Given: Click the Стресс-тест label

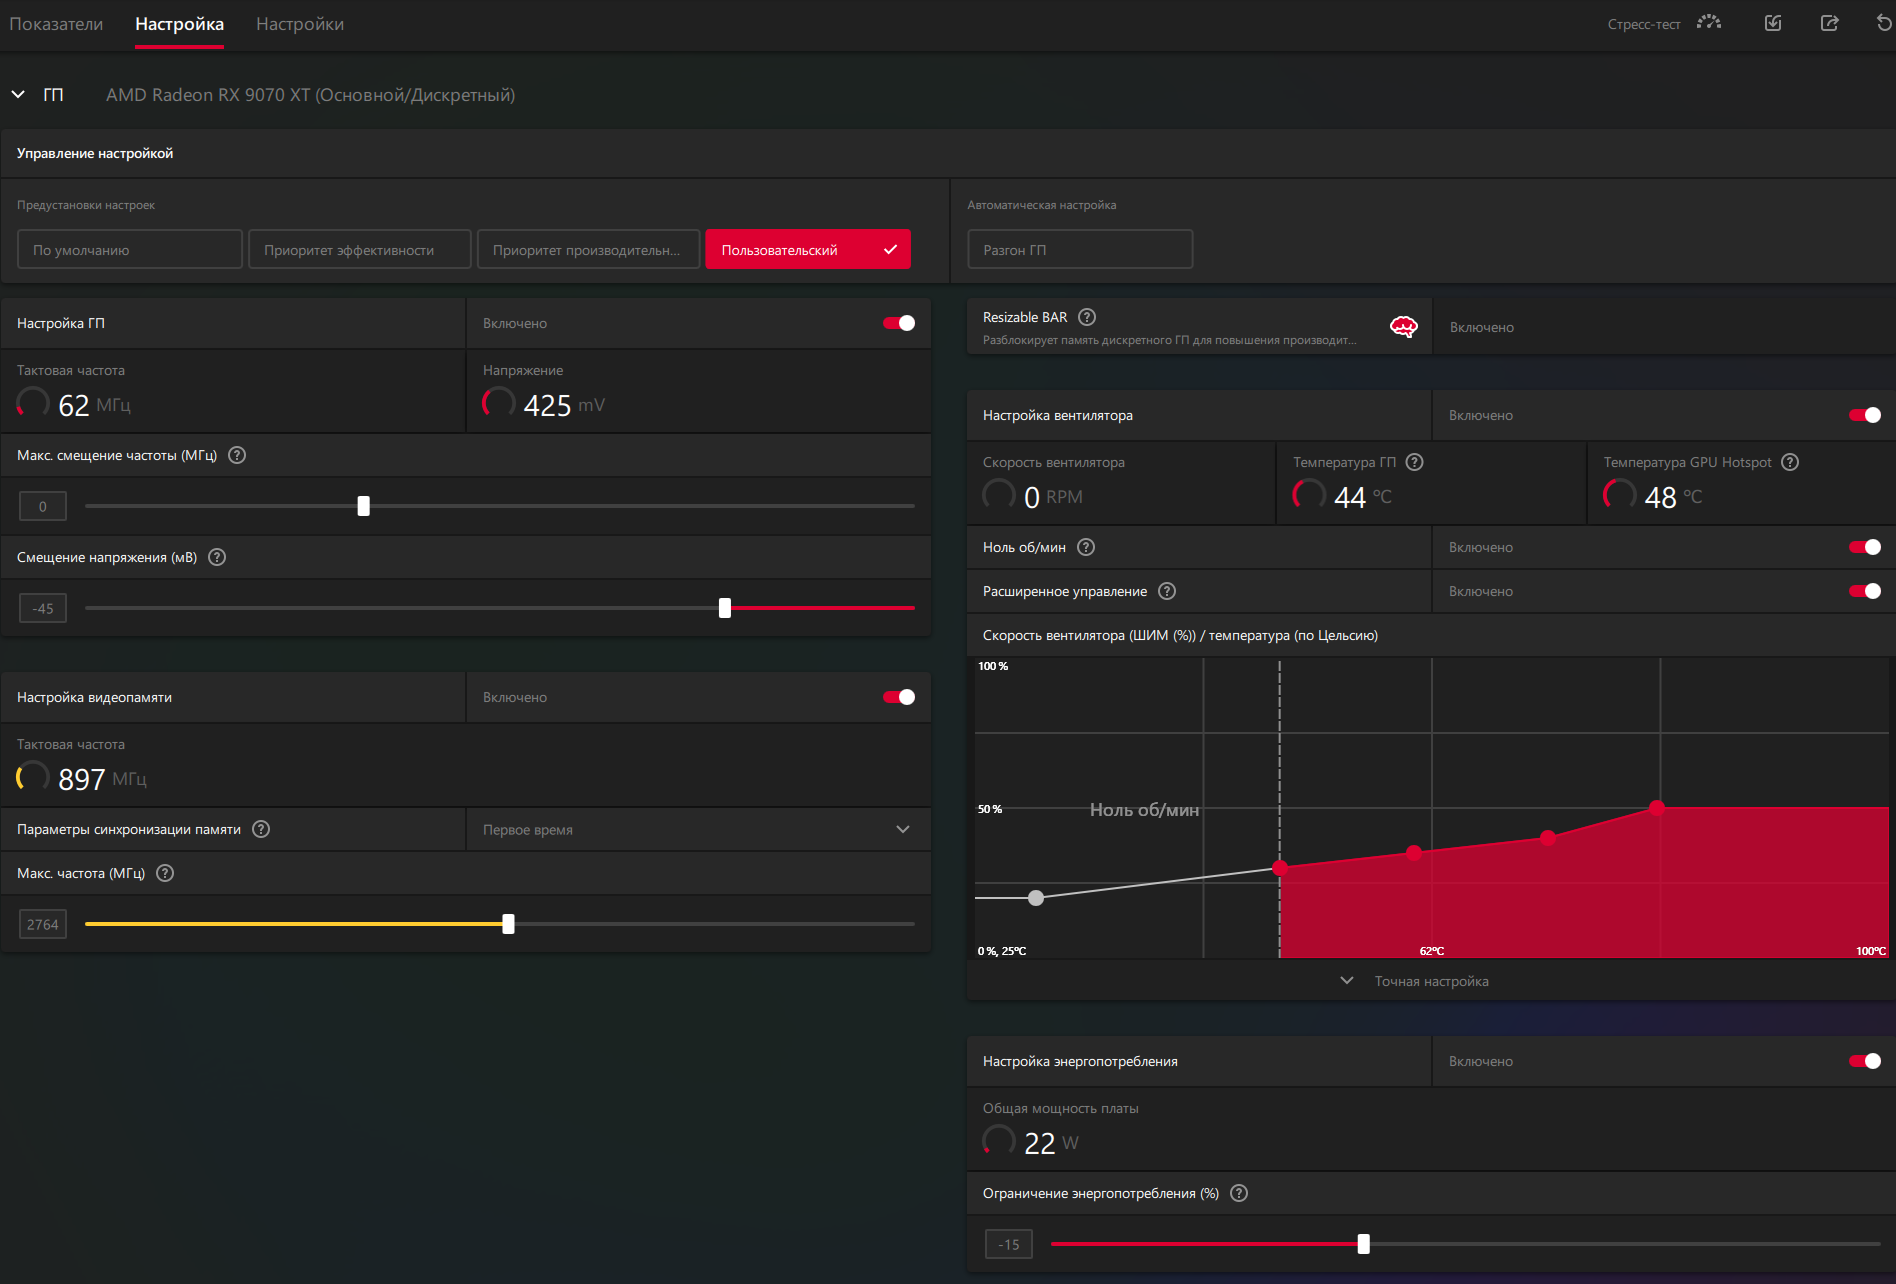Looking at the screenshot, I should (1644, 24).
